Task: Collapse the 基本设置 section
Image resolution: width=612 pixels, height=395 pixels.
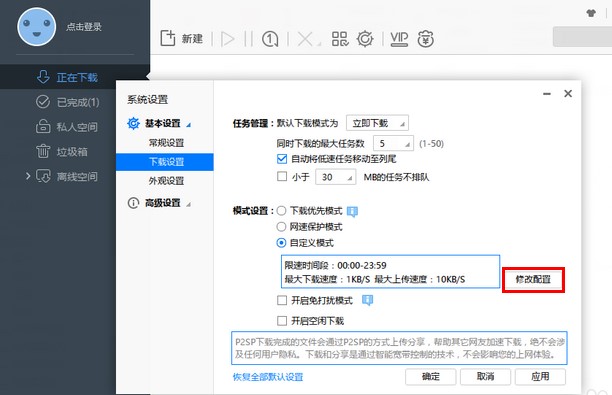Action: [x=189, y=125]
